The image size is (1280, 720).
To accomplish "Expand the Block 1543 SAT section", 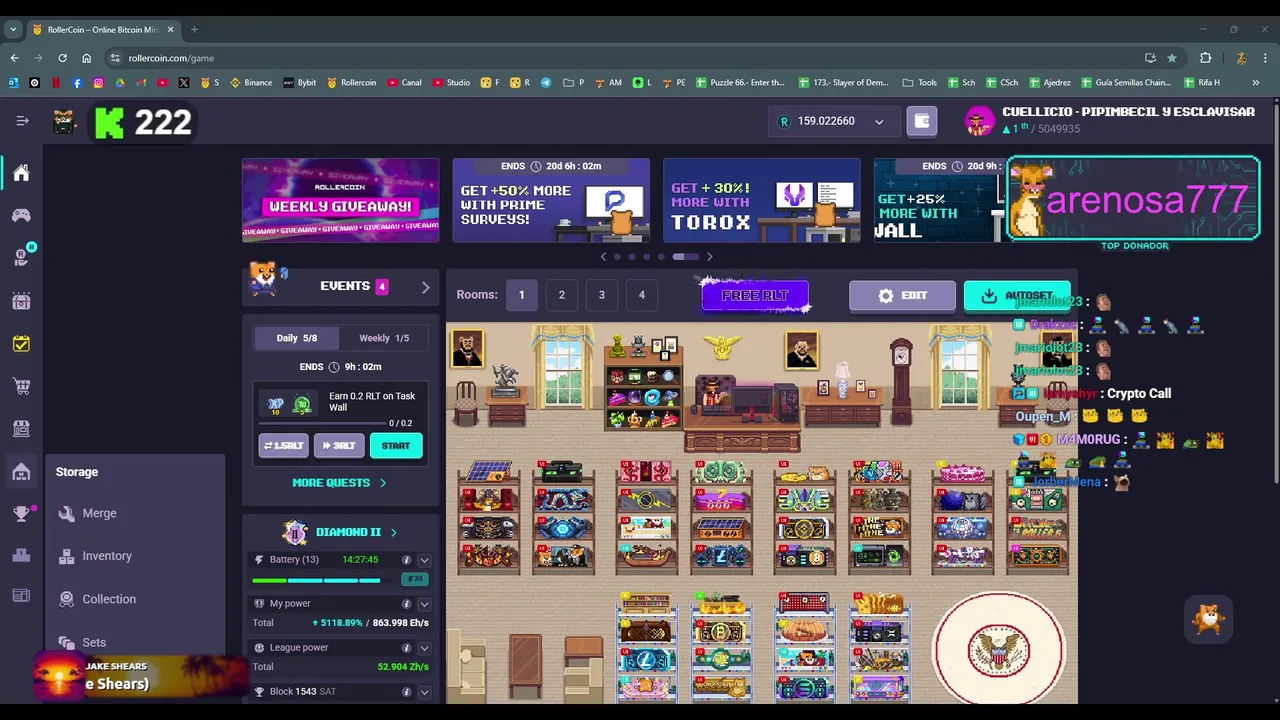I will tap(424, 692).
